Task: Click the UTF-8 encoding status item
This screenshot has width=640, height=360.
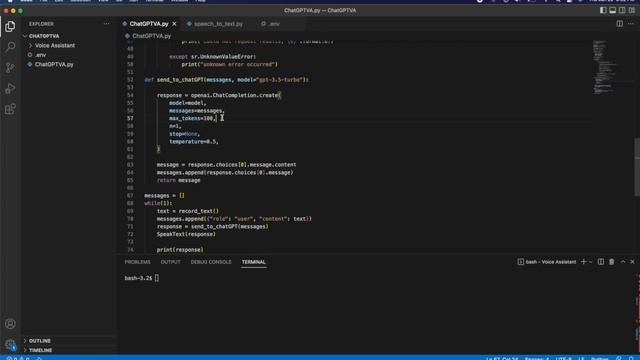Action: coord(564,358)
